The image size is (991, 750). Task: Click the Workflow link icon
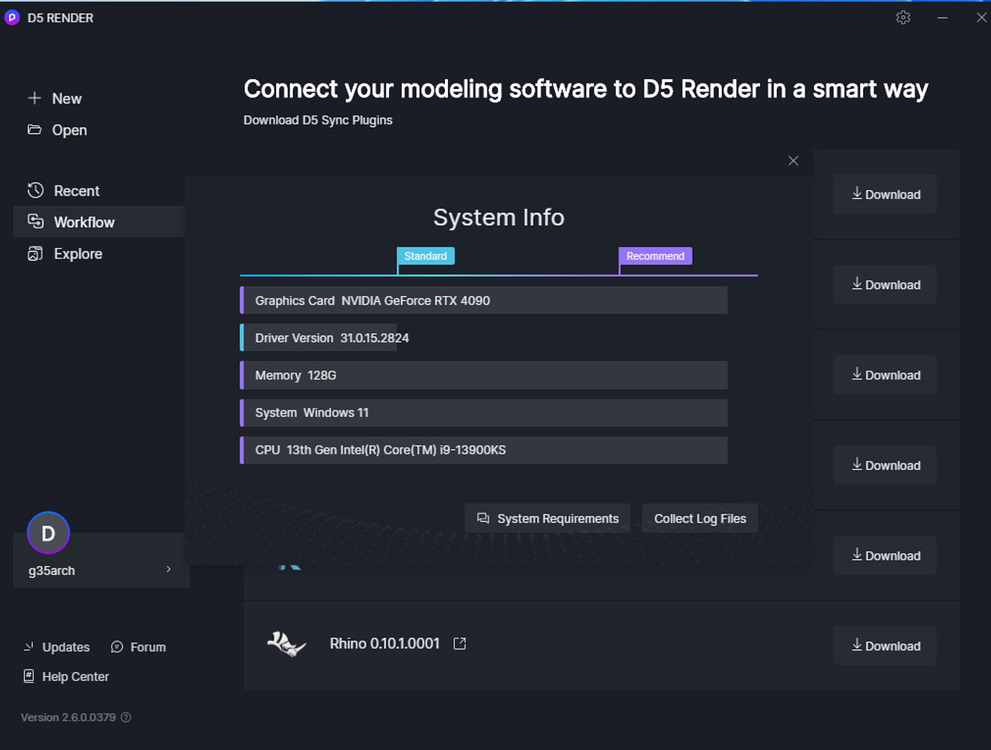pos(35,221)
